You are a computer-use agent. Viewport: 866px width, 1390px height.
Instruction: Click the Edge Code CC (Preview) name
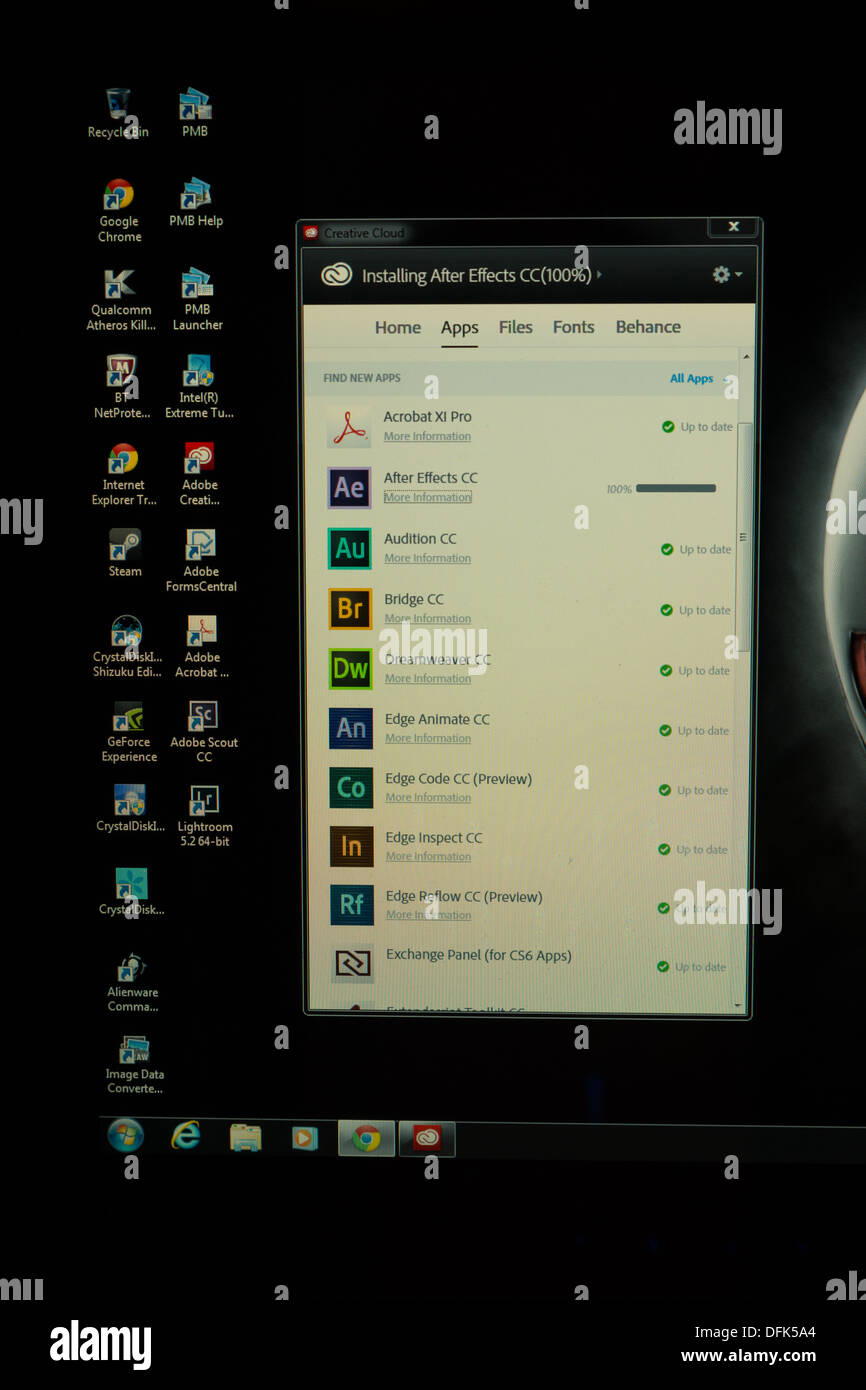click(x=459, y=779)
